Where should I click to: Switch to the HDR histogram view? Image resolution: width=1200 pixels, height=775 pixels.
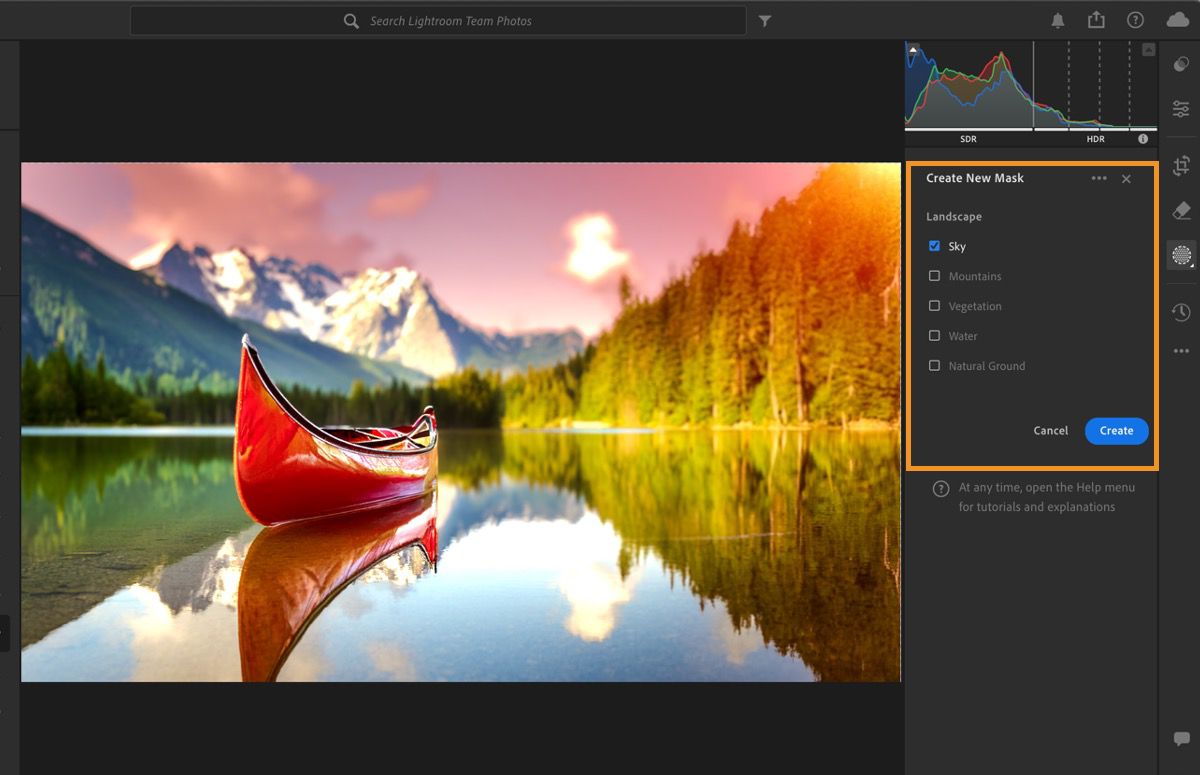click(1094, 139)
